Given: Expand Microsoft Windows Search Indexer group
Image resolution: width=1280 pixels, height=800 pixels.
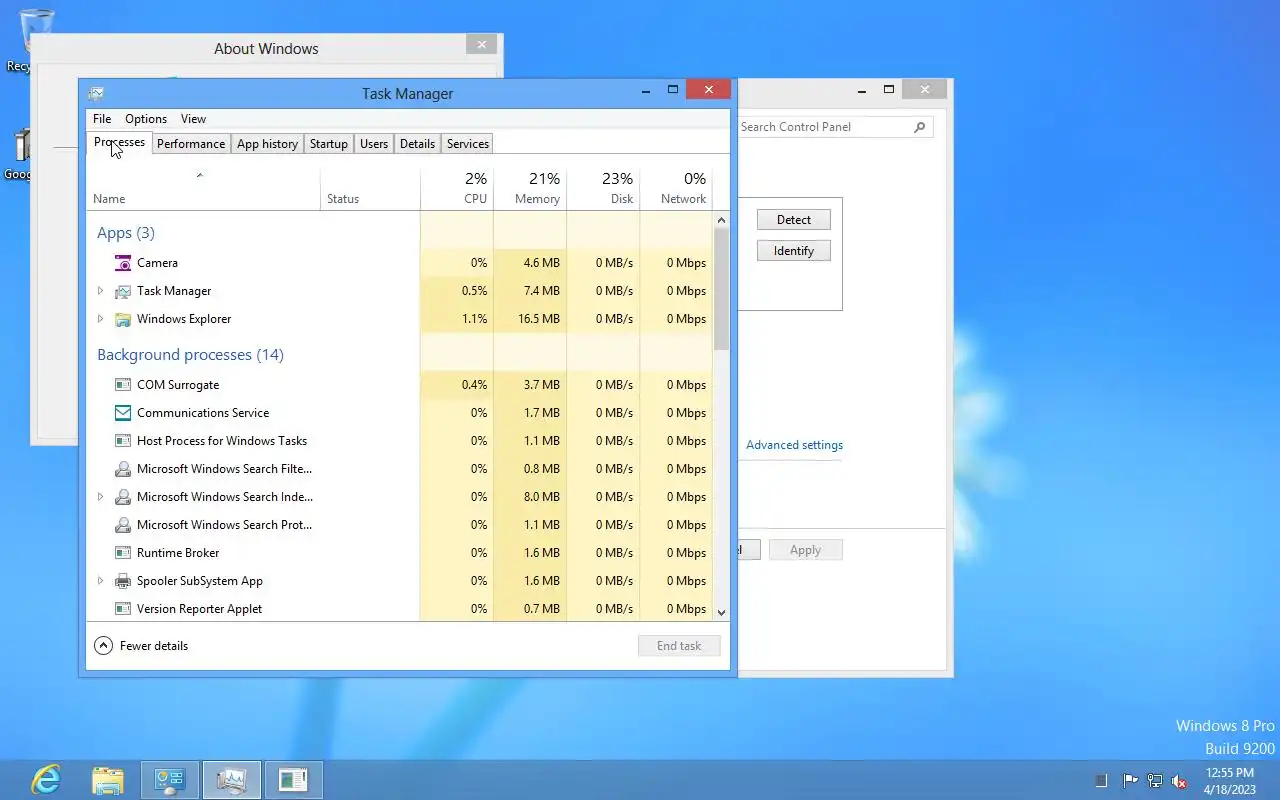Looking at the screenshot, I should [100, 497].
